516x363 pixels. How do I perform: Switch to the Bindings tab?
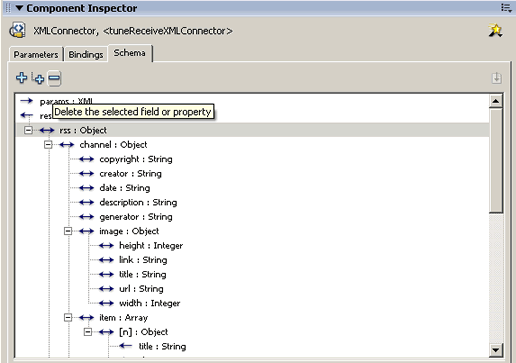[x=86, y=54]
